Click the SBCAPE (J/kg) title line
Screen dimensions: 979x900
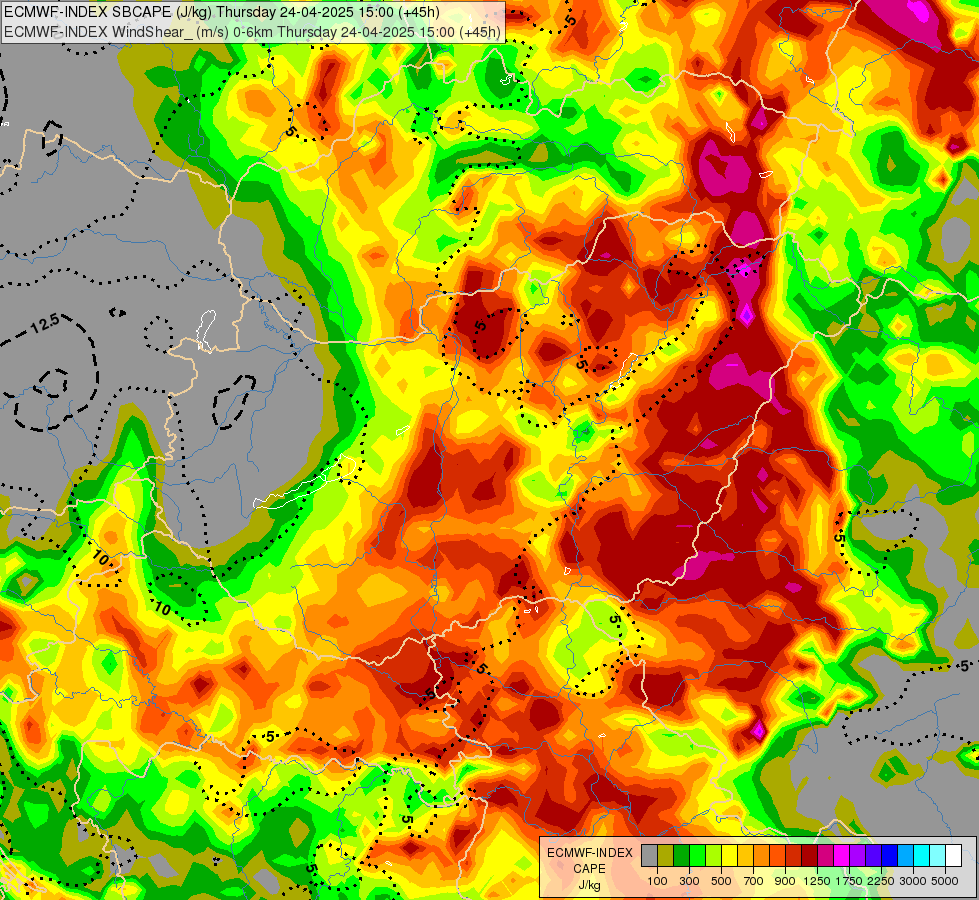pos(222,12)
